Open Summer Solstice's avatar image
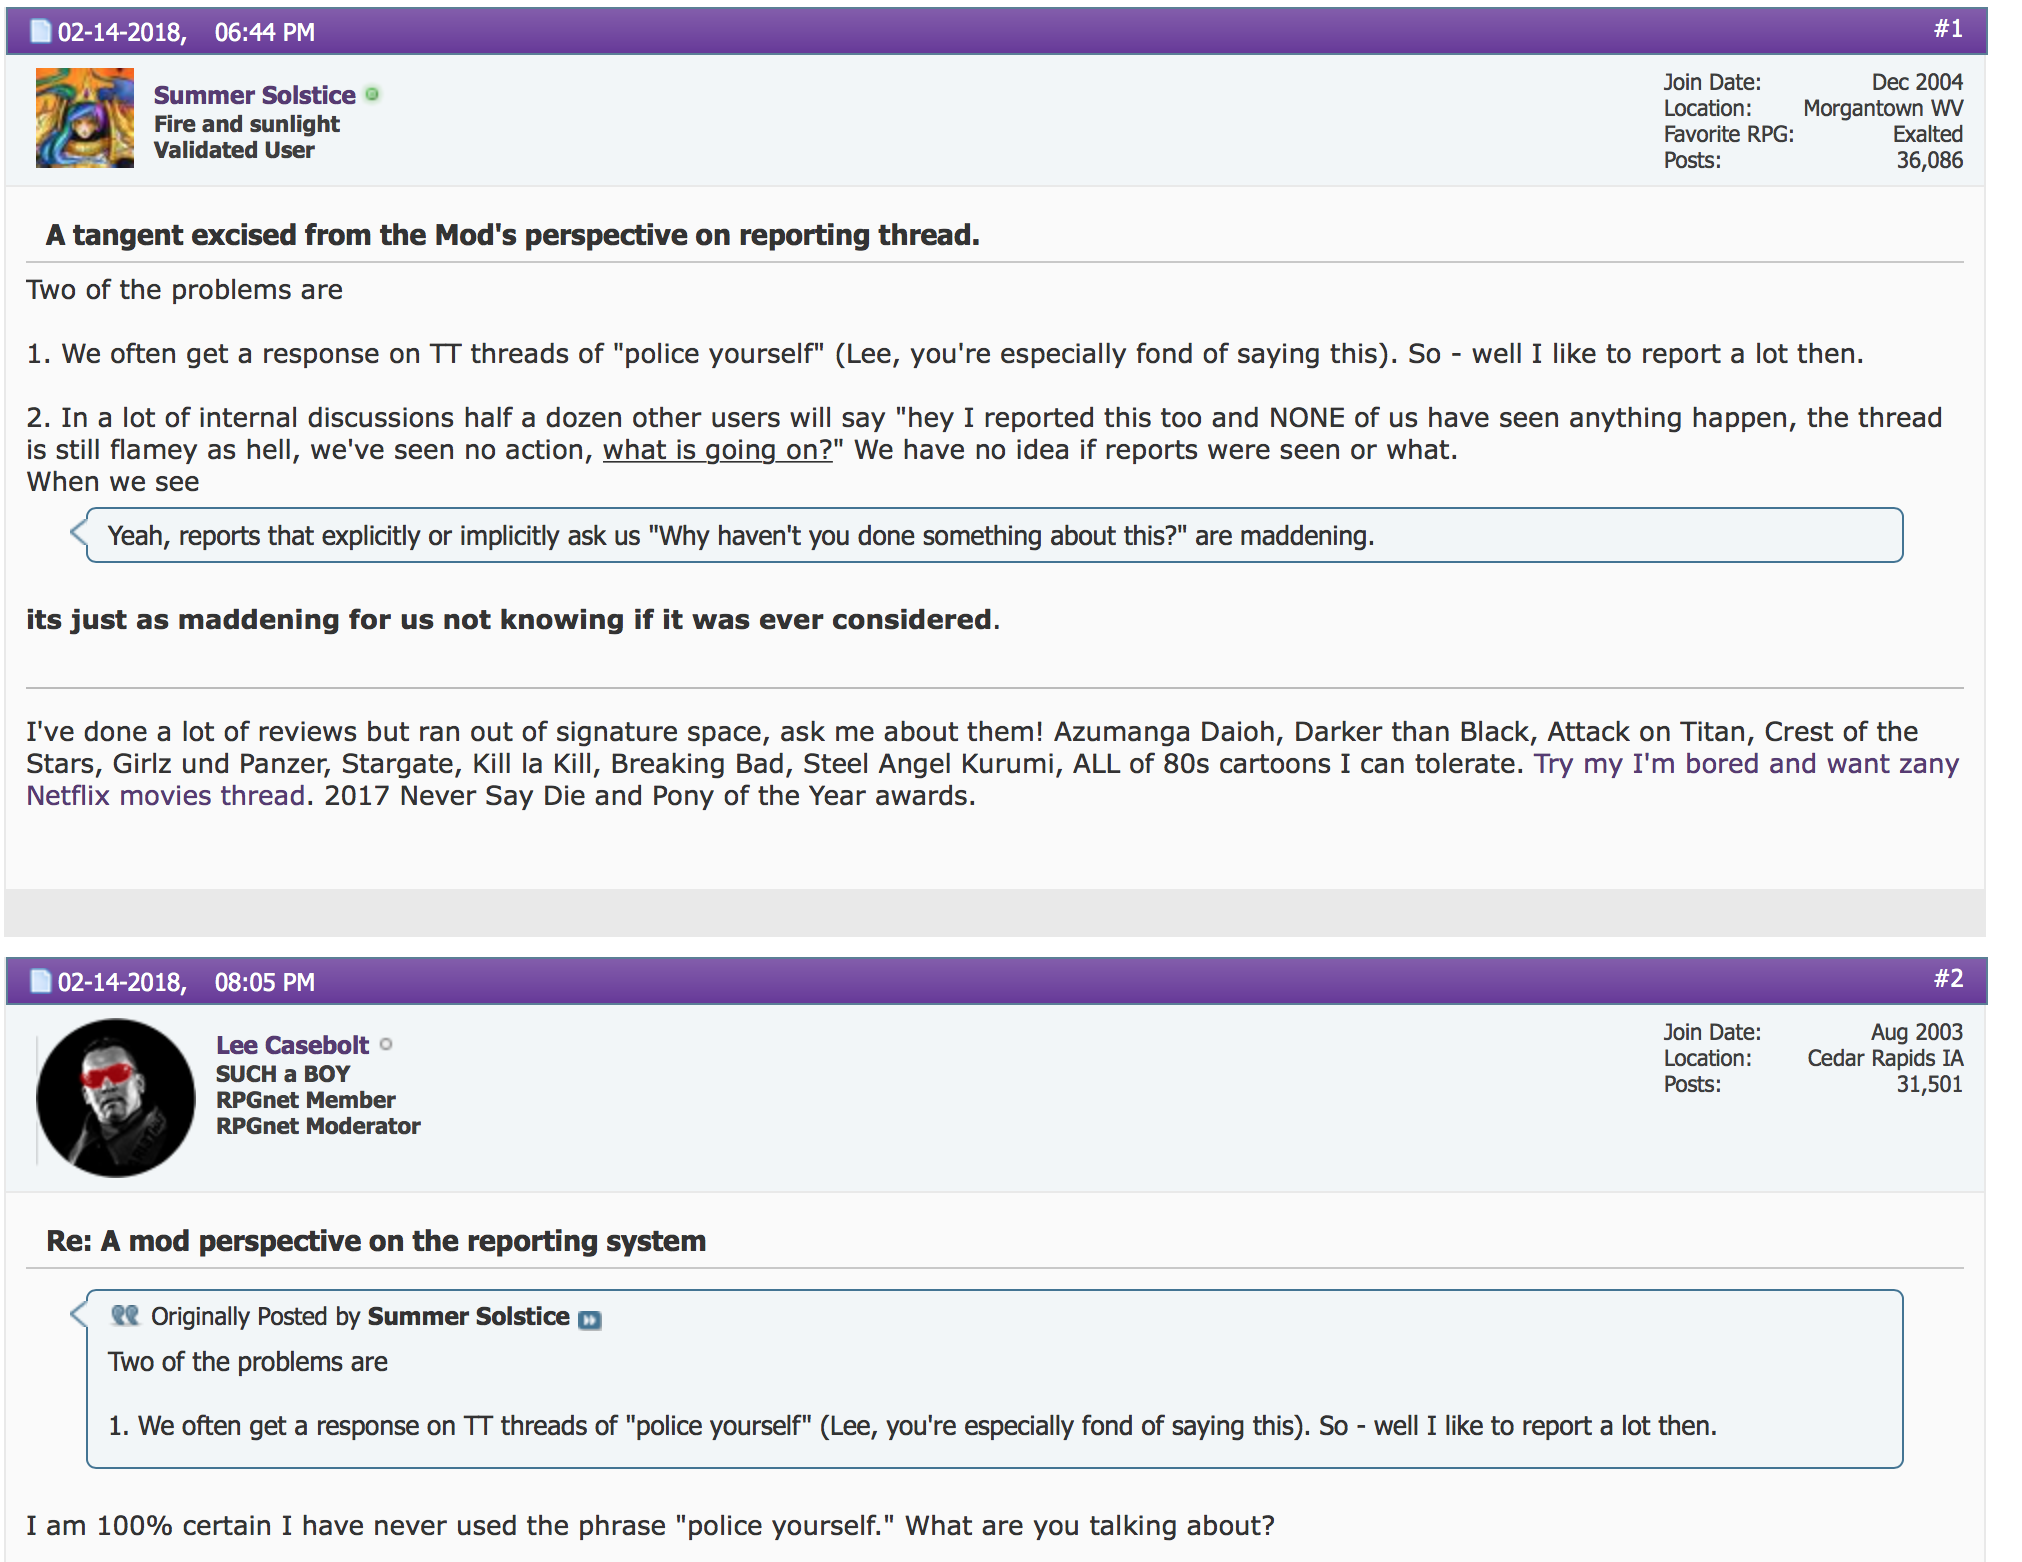The width and height of the screenshot is (2022, 1562). tap(85, 118)
